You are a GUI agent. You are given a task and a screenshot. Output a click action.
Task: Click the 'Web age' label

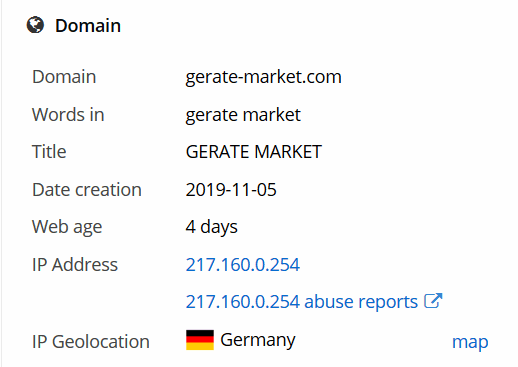[67, 227]
